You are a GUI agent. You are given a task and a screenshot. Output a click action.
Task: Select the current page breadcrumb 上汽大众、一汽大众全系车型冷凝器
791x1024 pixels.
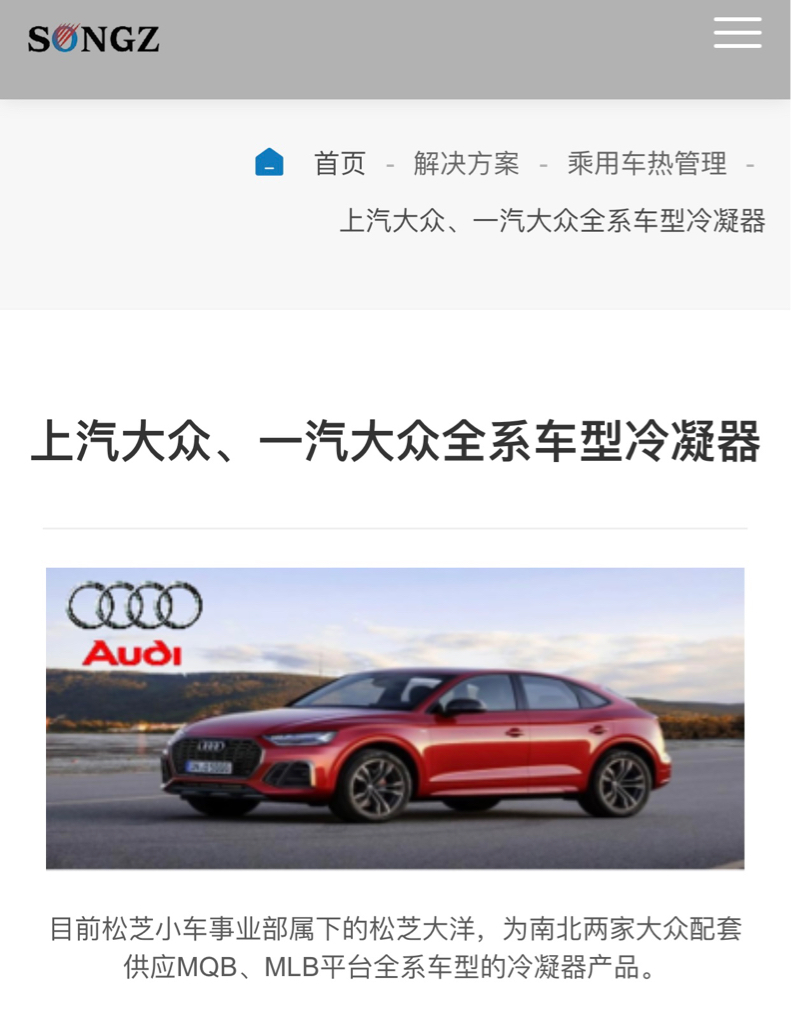coord(553,221)
